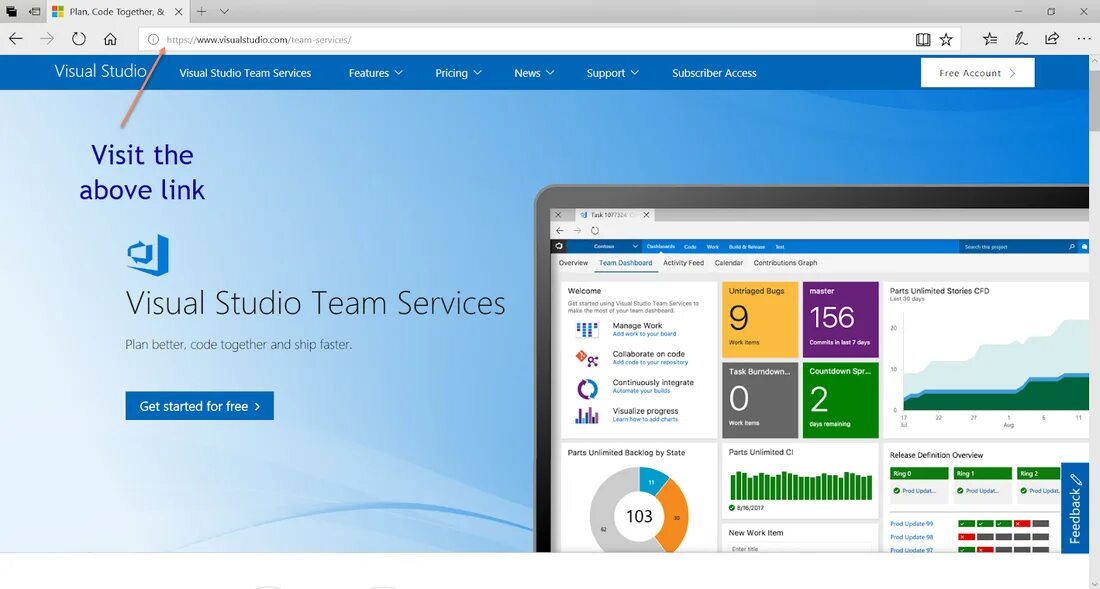The image size is (1100, 589).
Task: Click the Task Burndown 0 tile
Action: (x=760, y=400)
